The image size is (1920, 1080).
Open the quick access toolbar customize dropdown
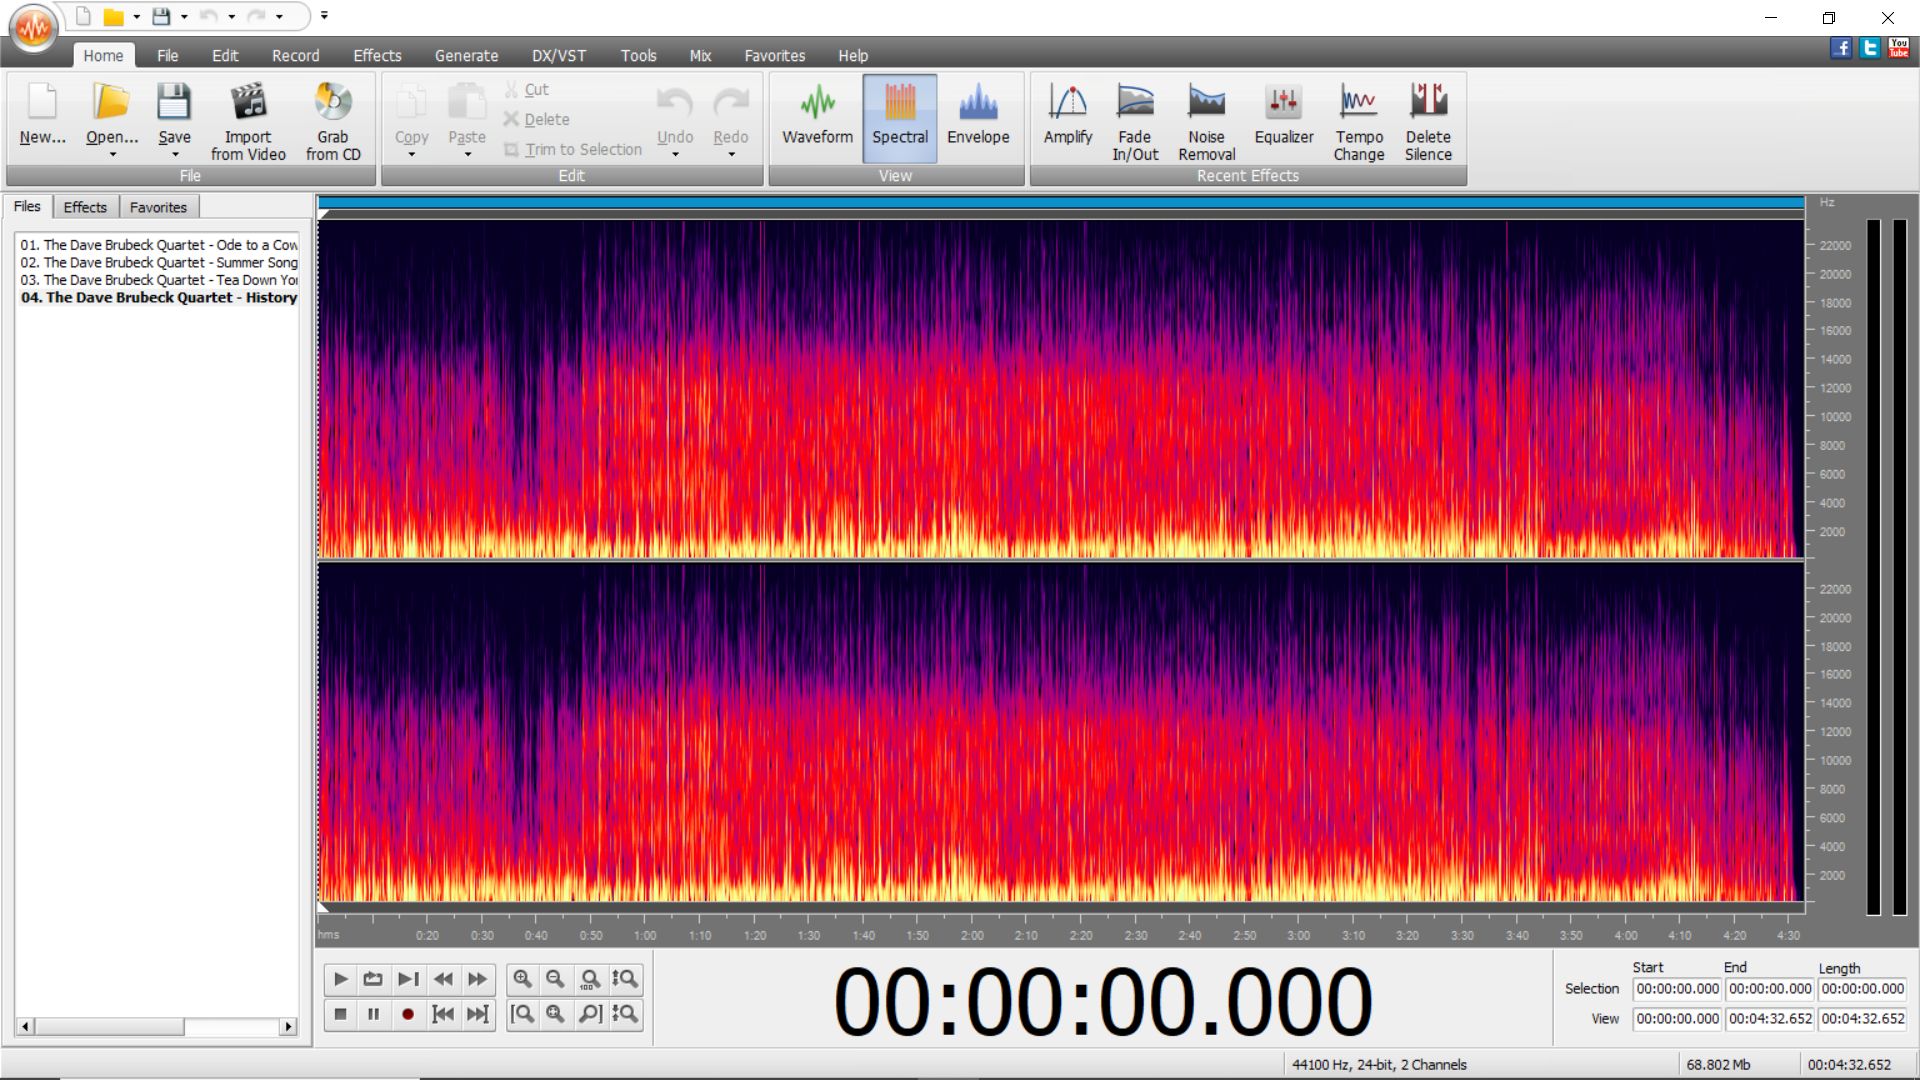(x=324, y=15)
